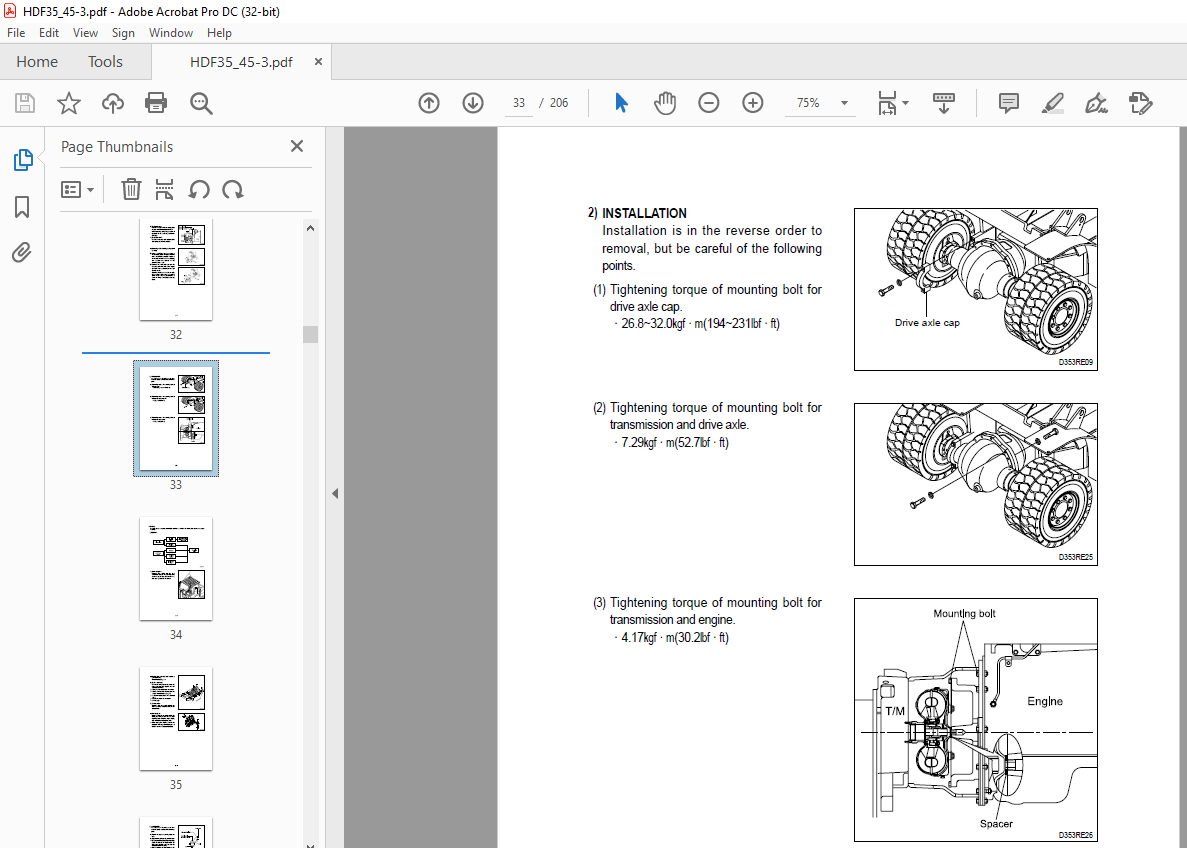Click the Print file icon

point(156,103)
